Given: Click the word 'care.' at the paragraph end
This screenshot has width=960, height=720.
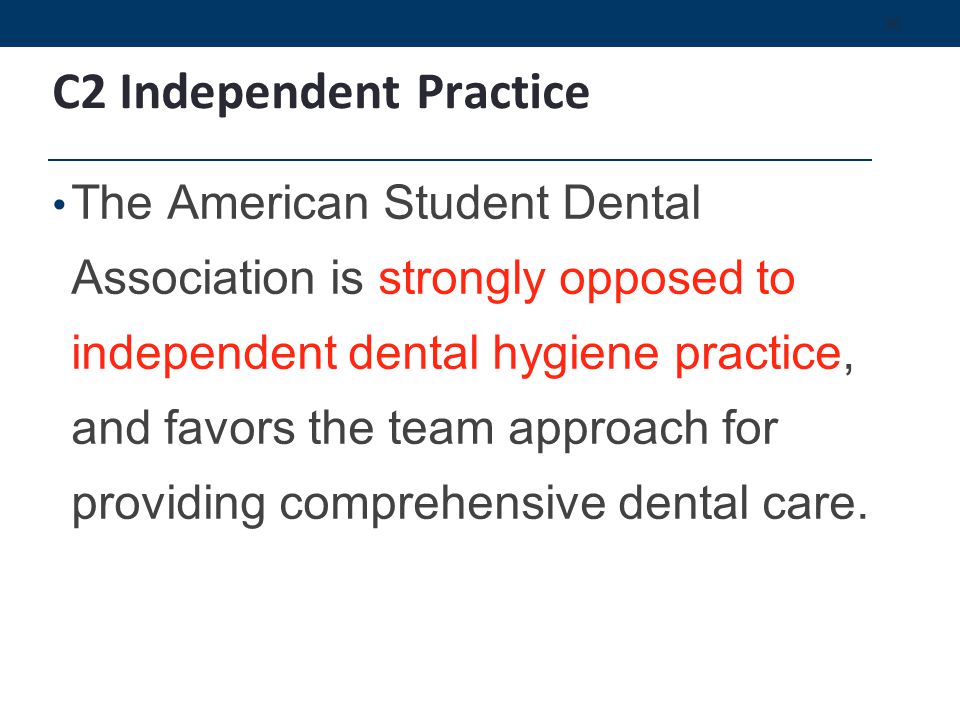Looking at the screenshot, I should click(x=815, y=506).
